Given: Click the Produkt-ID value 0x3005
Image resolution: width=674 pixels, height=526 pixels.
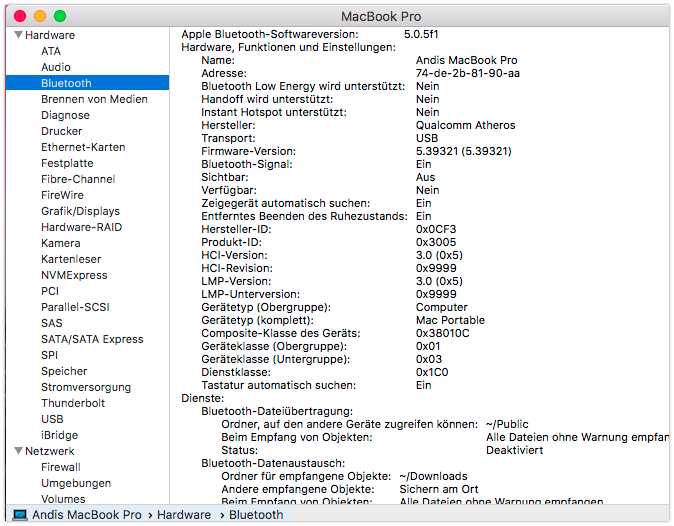Looking at the screenshot, I should [436, 242].
